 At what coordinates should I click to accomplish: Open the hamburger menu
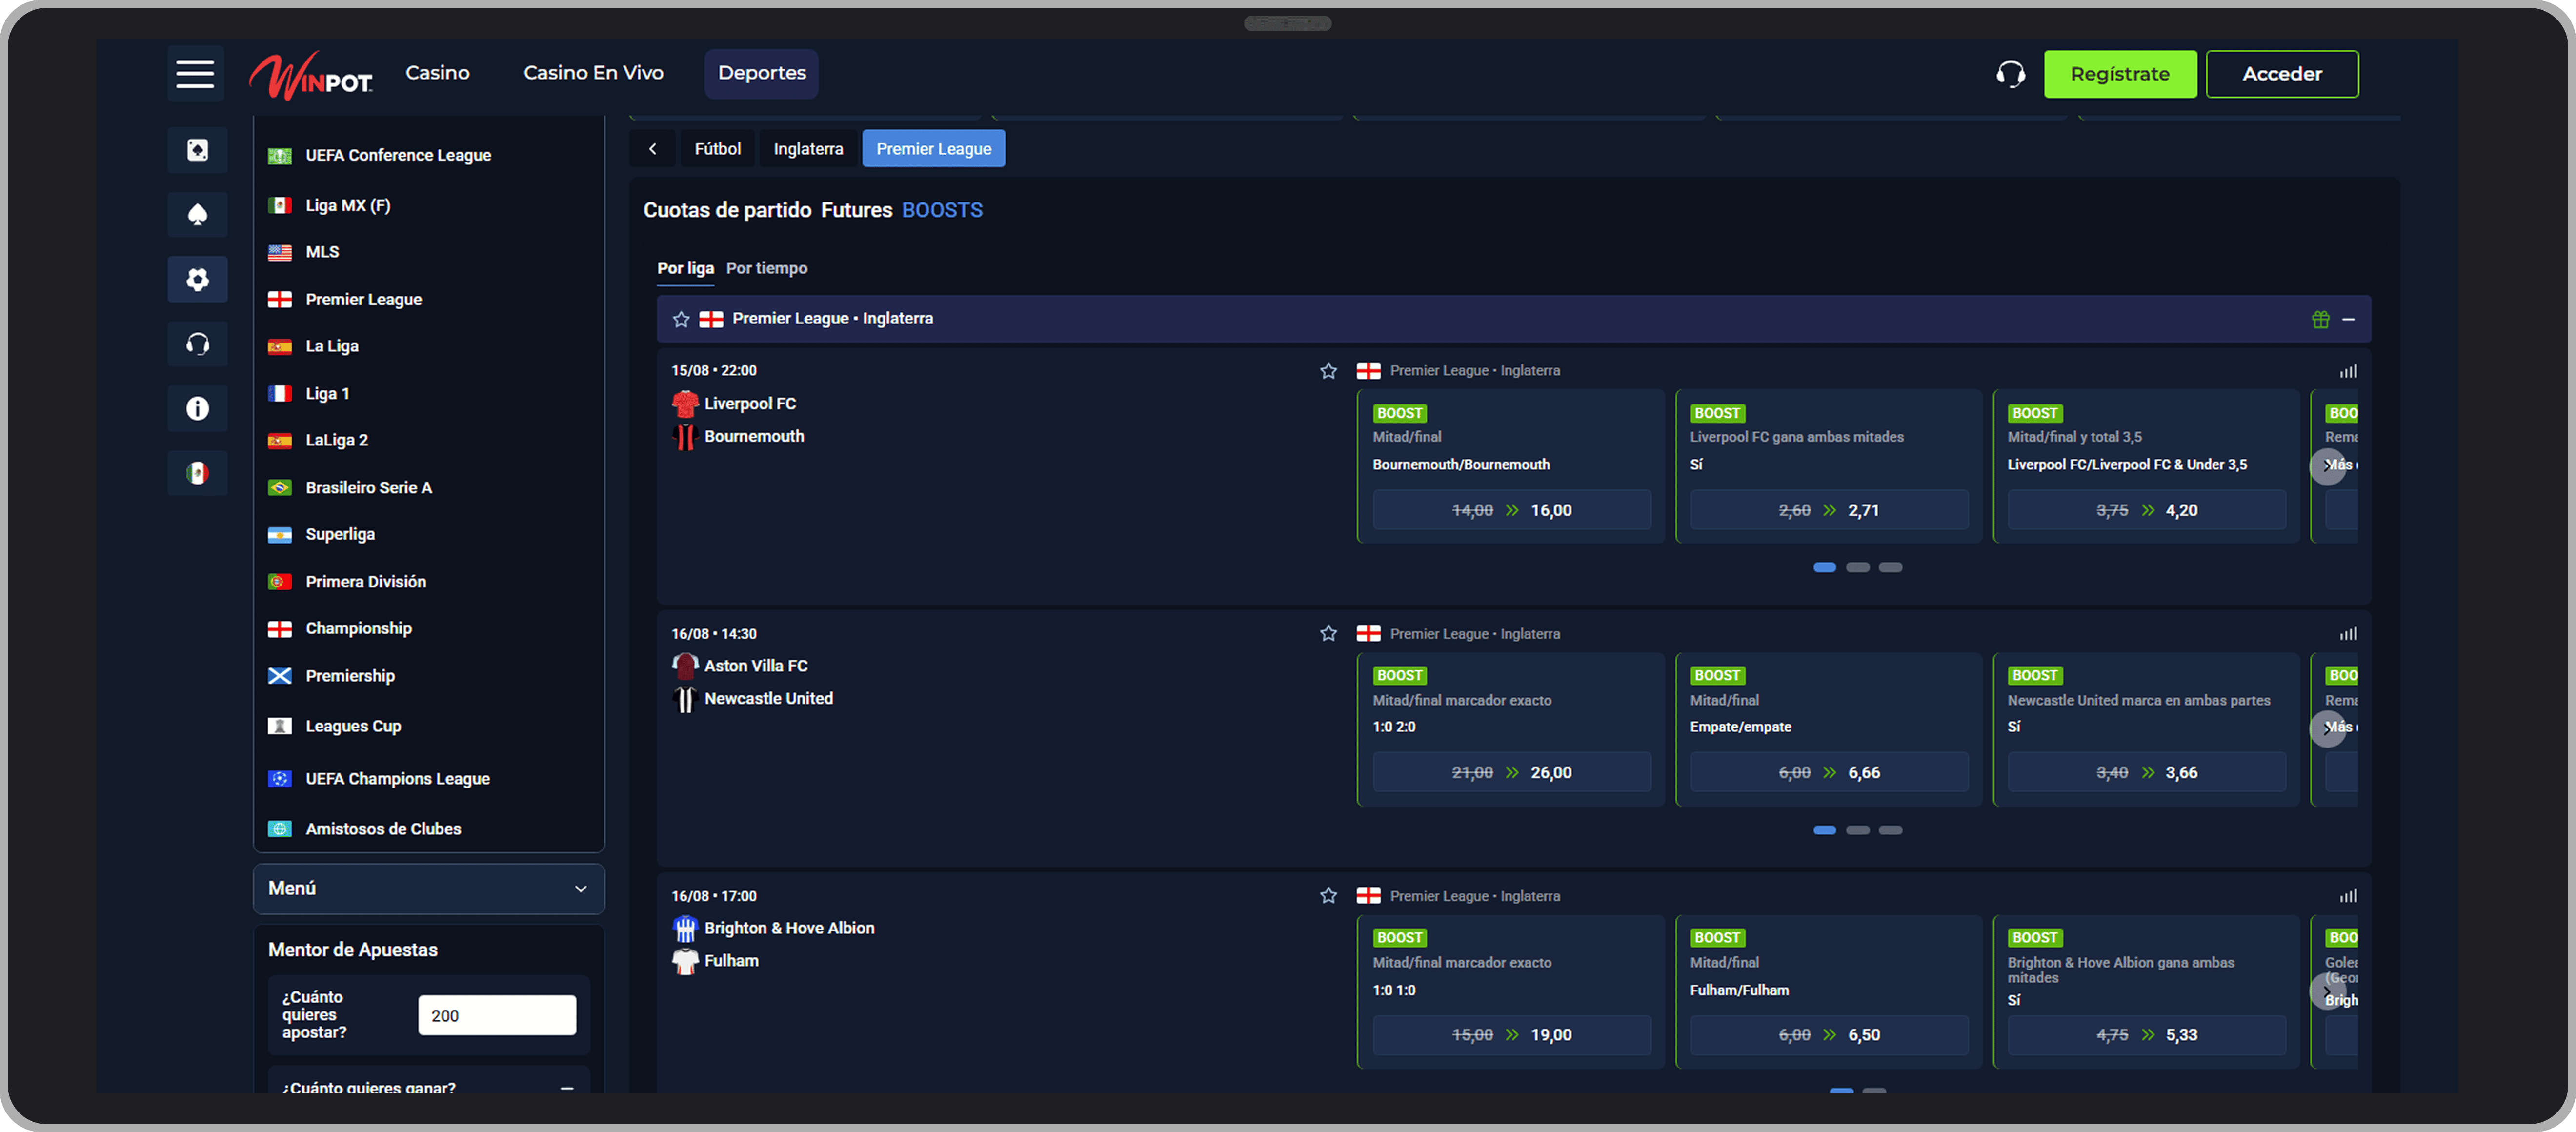[x=195, y=73]
